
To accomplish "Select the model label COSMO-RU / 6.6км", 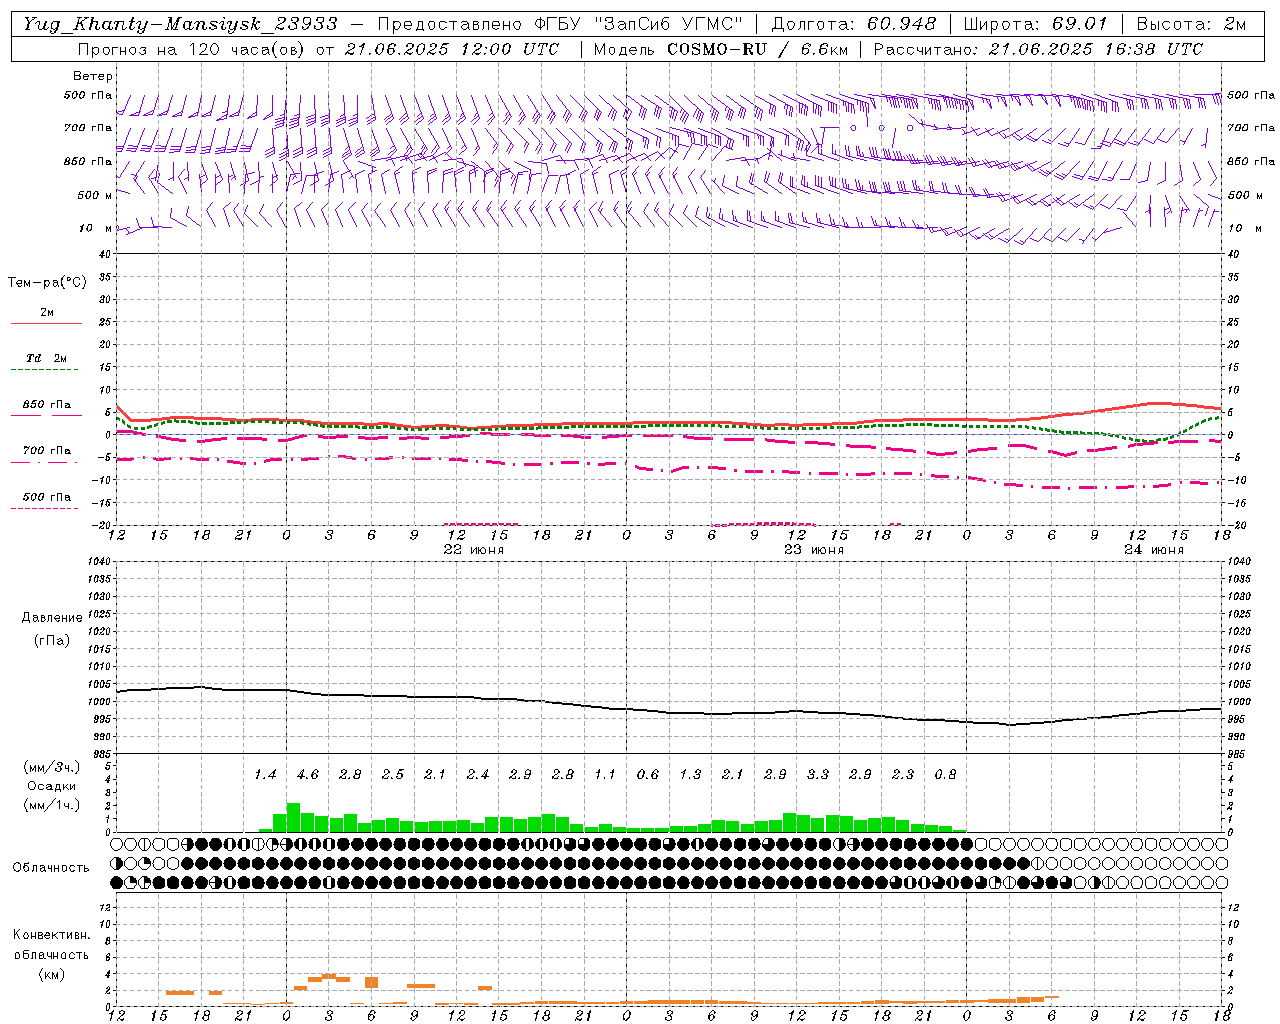I will click(757, 49).
